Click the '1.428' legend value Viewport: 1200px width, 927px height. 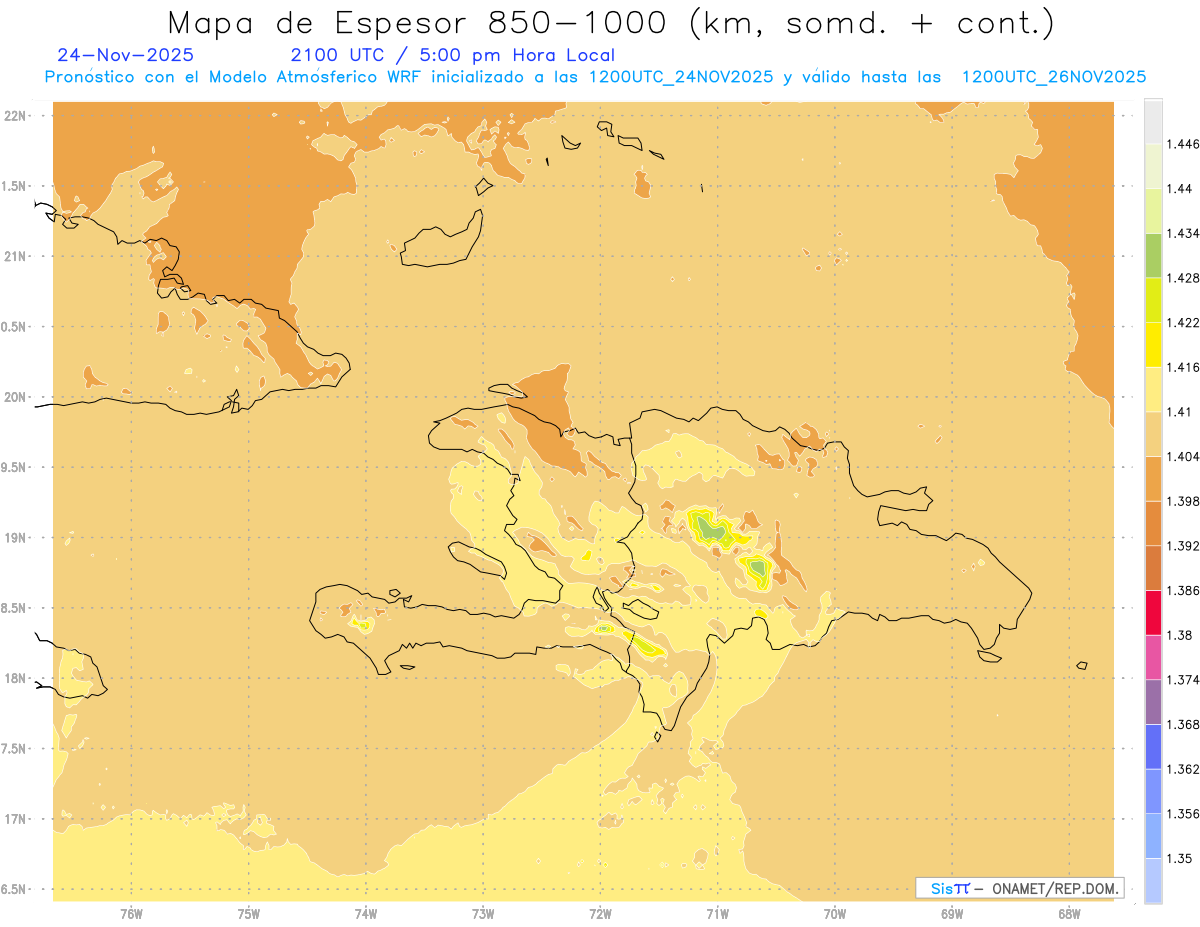(1182, 278)
